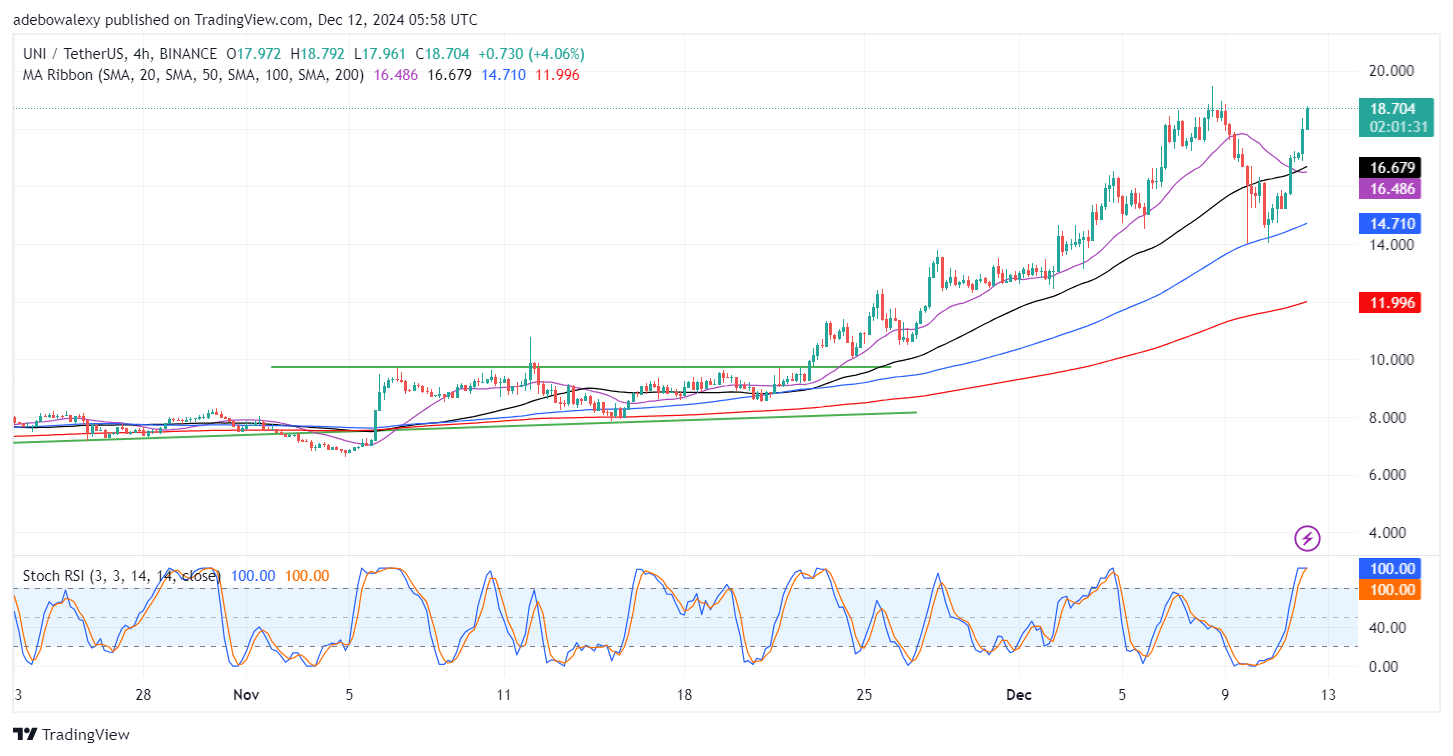1453x756 pixels.
Task: Click the purple SMA 20 label 16.486
Action: [1392, 188]
